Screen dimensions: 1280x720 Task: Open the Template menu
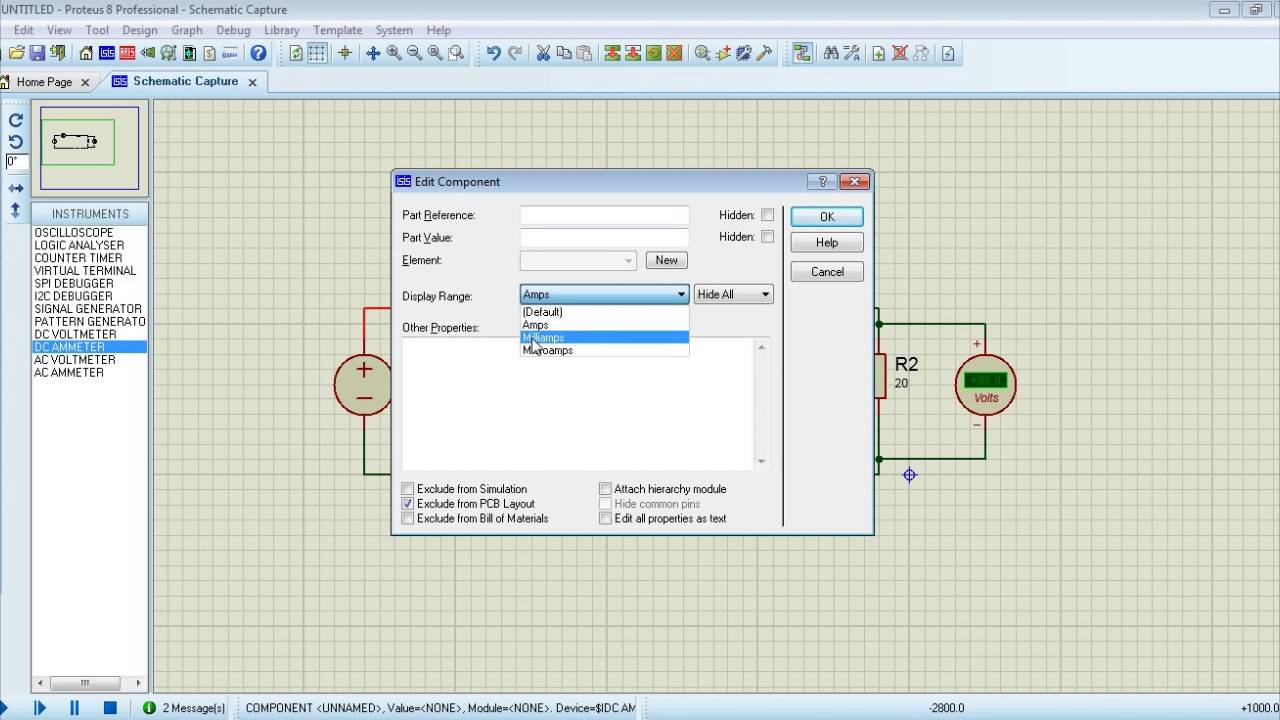pyautogui.click(x=338, y=30)
